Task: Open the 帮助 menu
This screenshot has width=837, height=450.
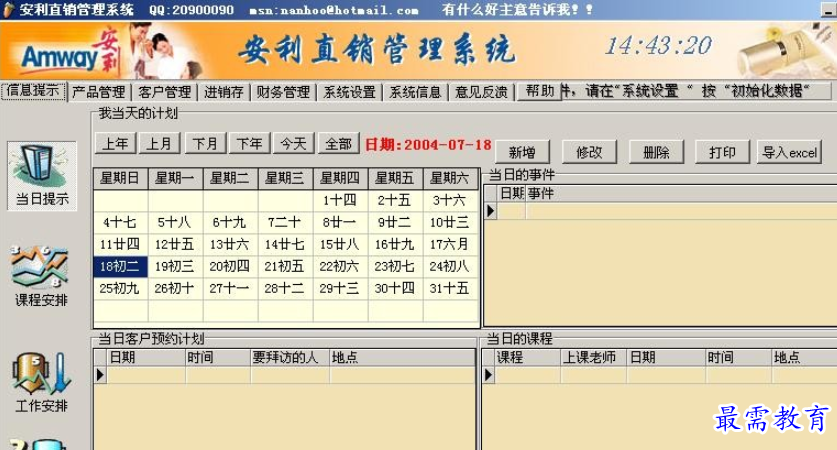Action: click(x=539, y=91)
